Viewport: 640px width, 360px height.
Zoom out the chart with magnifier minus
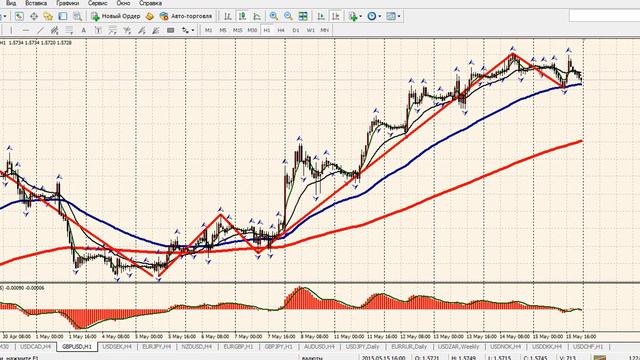click(x=288, y=16)
